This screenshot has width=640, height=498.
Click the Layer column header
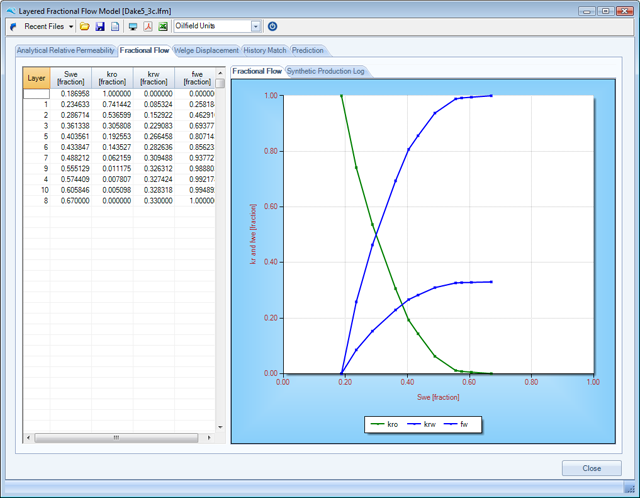pos(36,78)
